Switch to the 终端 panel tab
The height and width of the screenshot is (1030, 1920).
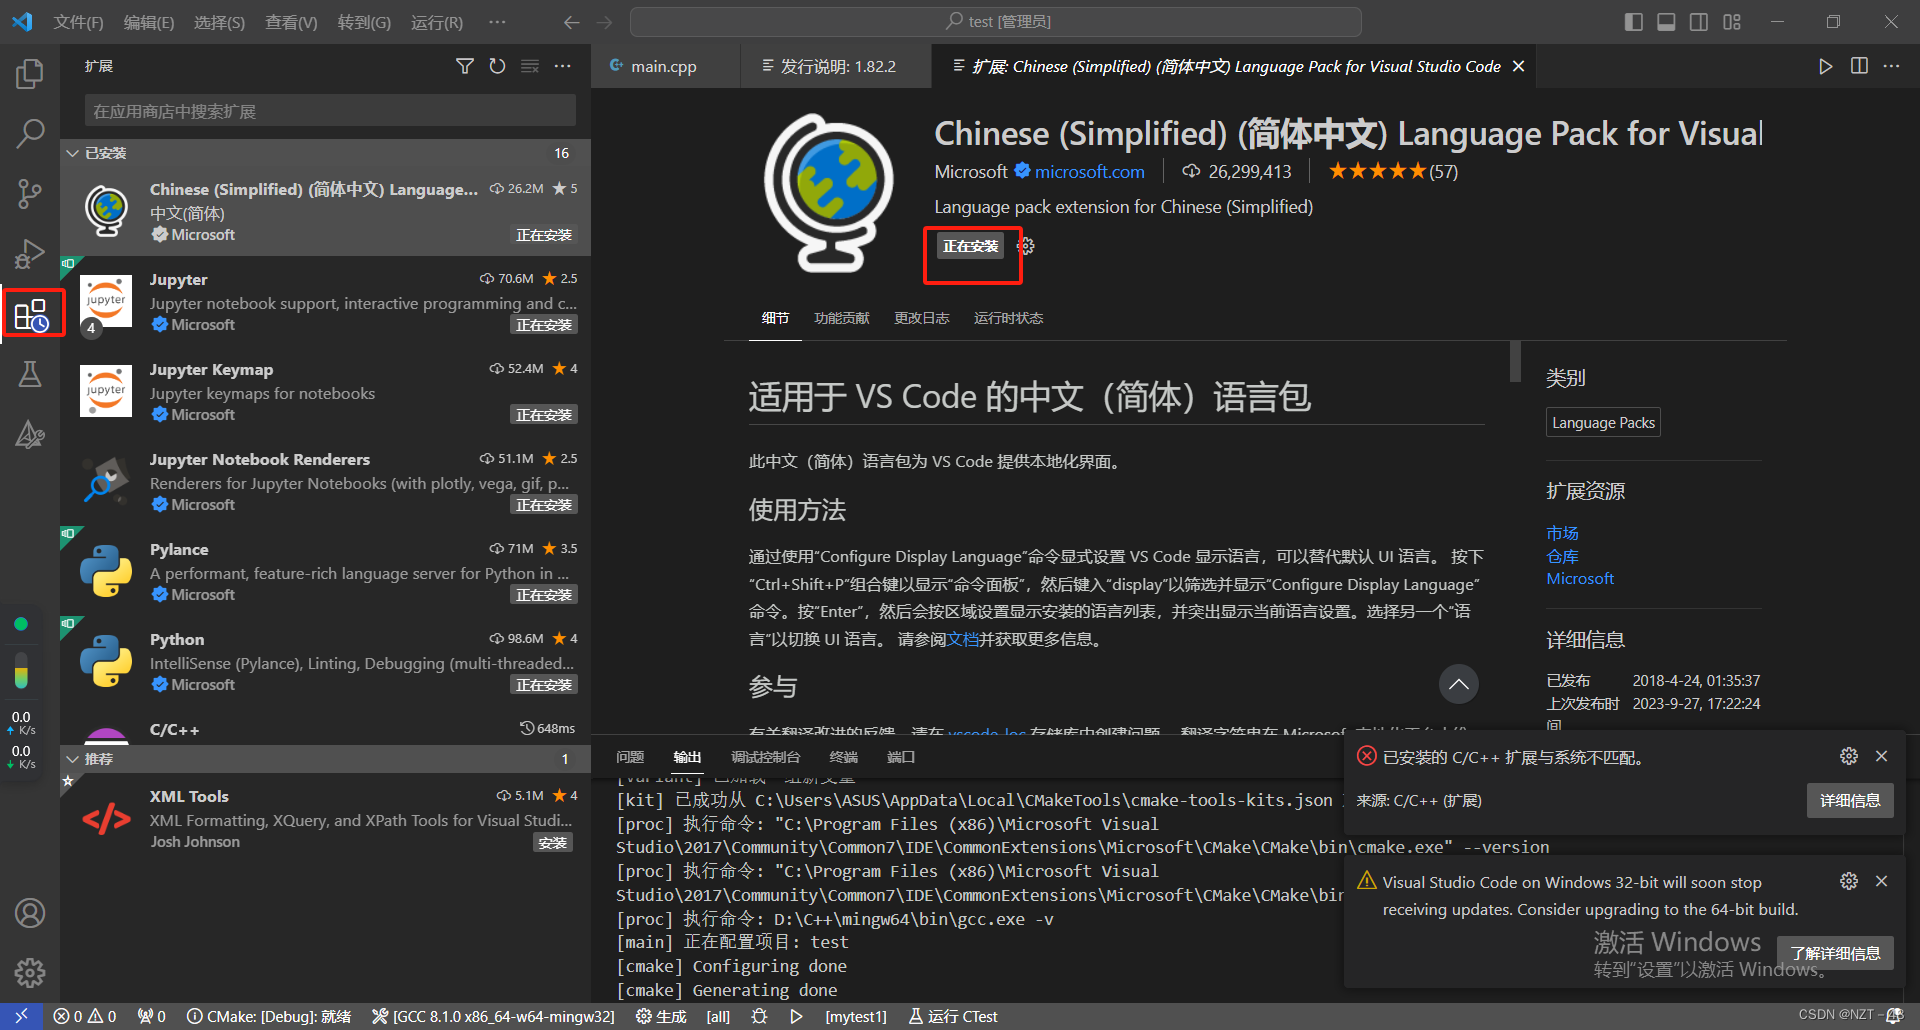click(843, 757)
